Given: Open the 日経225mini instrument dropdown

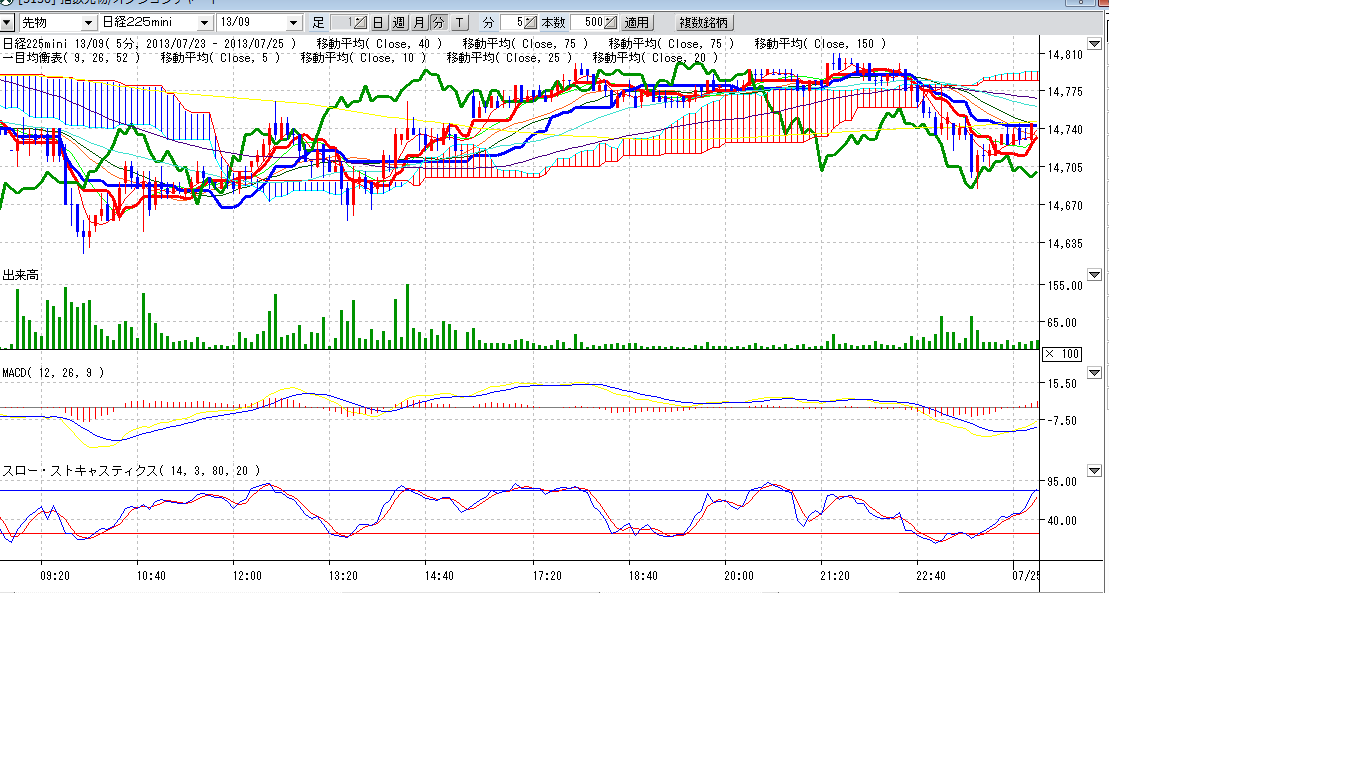Looking at the screenshot, I should coord(205,22).
